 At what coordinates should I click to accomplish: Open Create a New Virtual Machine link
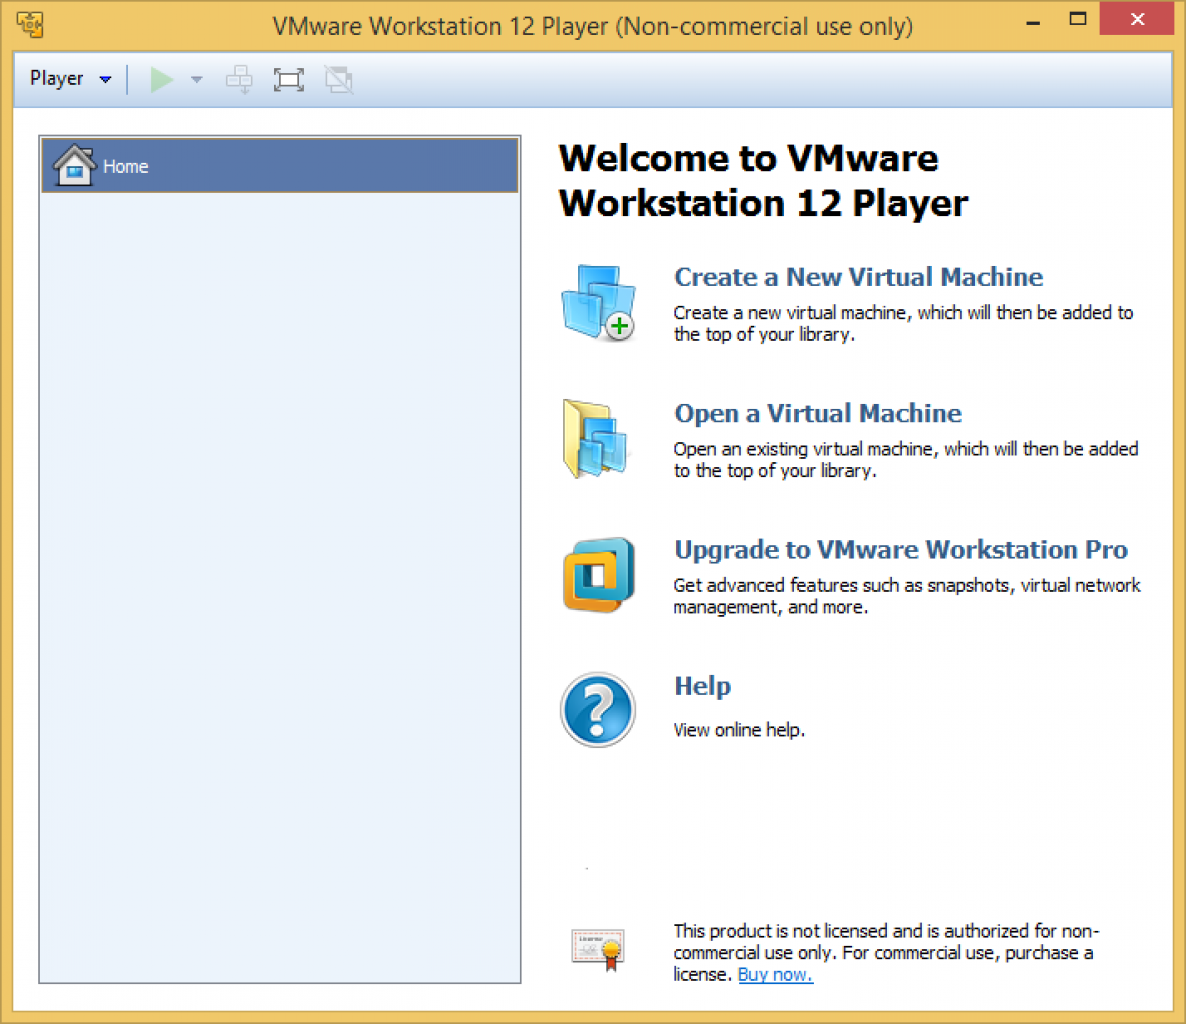[x=858, y=277]
